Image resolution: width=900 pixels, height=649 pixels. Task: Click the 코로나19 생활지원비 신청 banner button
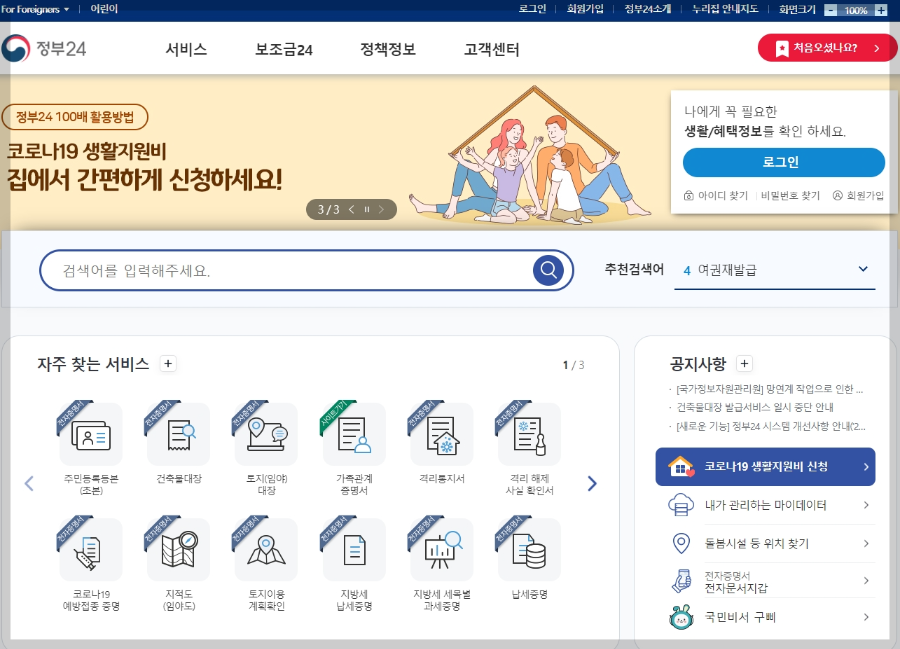pyautogui.click(x=765, y=467)
